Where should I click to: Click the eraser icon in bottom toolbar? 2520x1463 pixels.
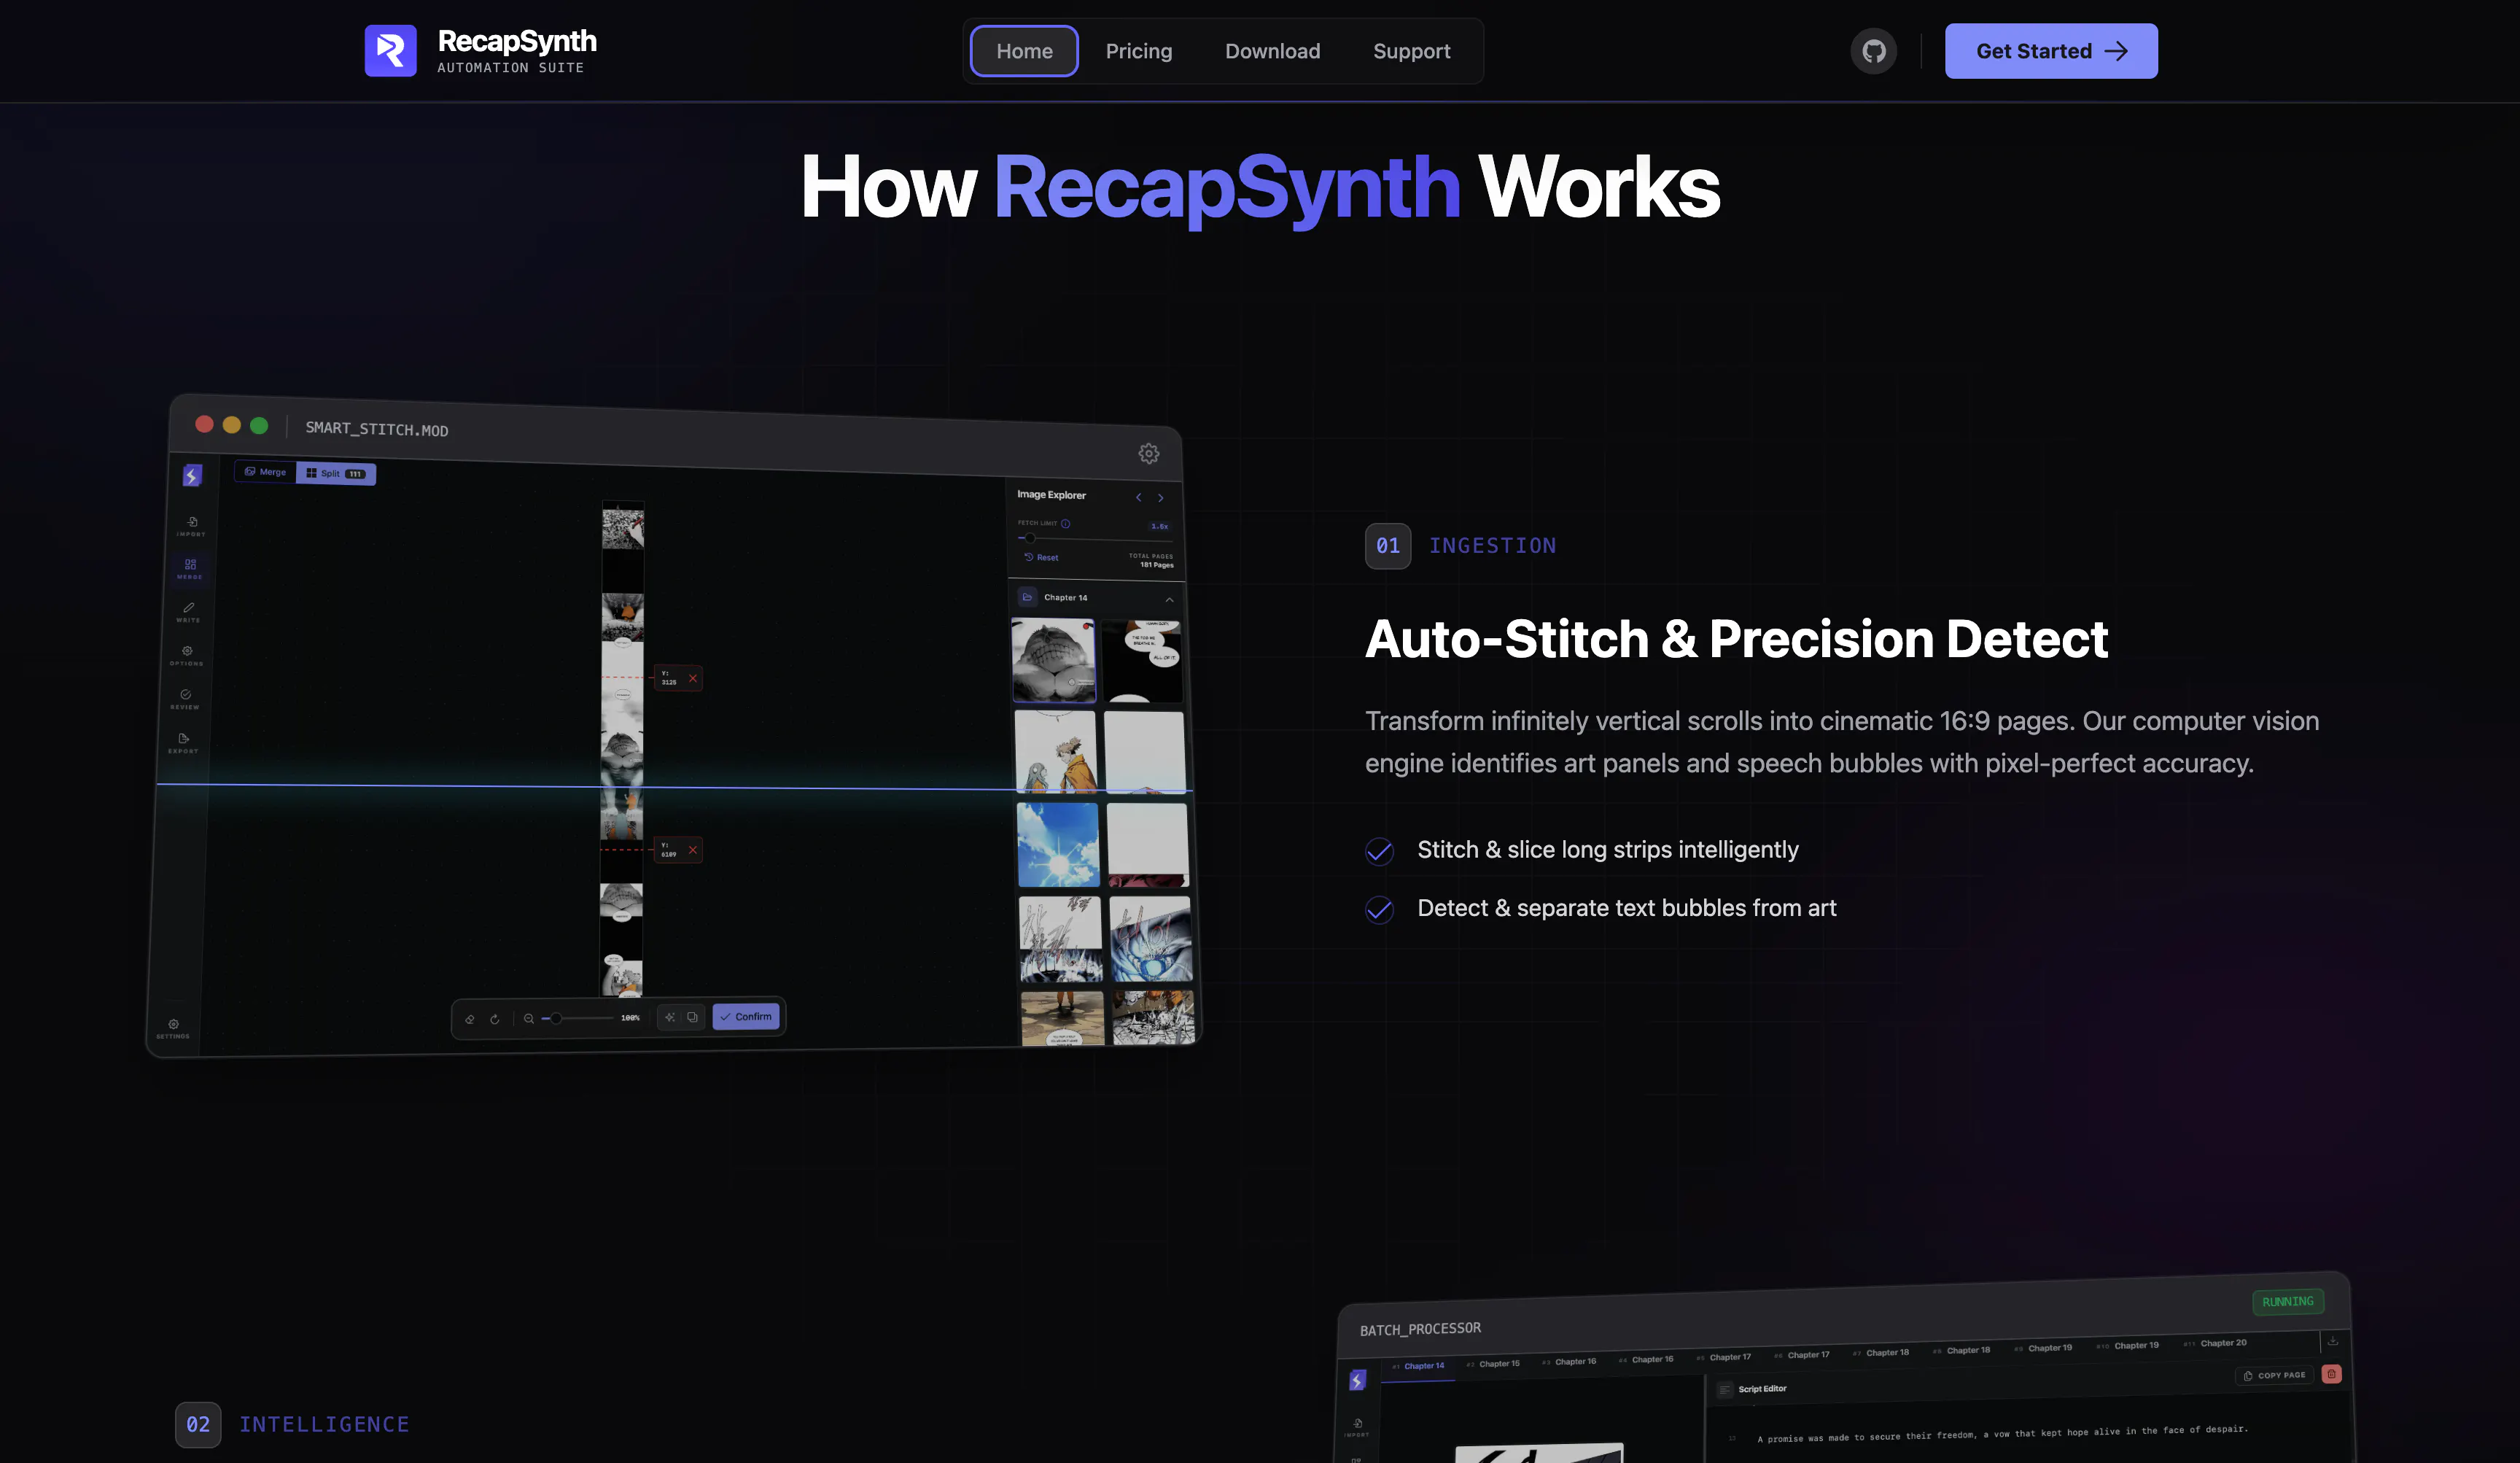470,1019
